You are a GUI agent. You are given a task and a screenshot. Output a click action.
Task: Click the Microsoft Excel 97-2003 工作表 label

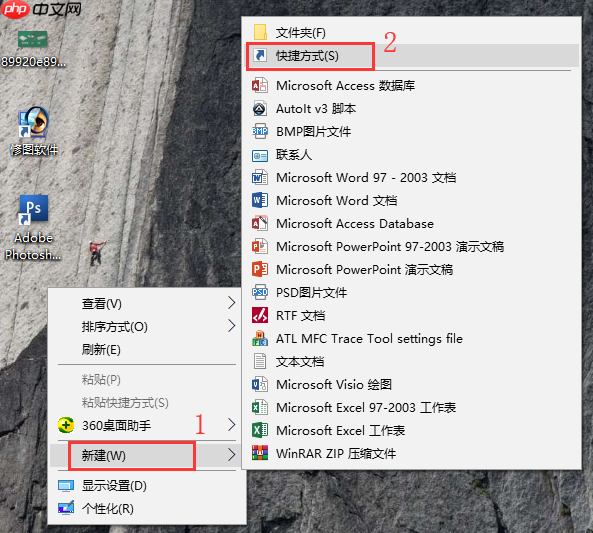366,408
